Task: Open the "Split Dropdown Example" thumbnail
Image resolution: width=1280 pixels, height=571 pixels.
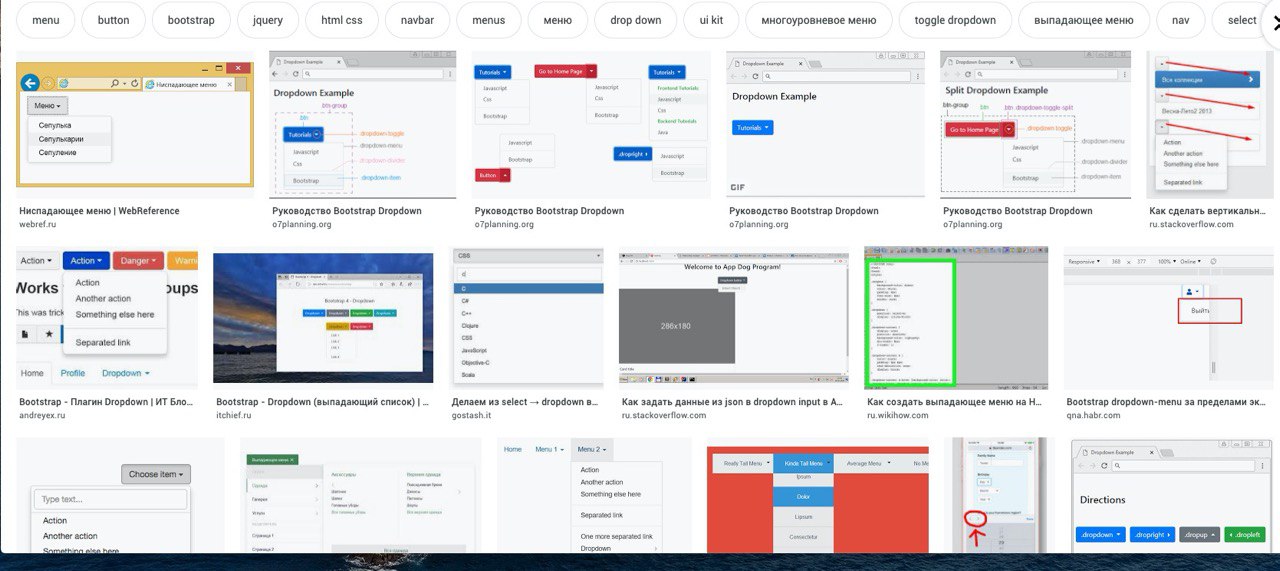Action: point(1036,124)
